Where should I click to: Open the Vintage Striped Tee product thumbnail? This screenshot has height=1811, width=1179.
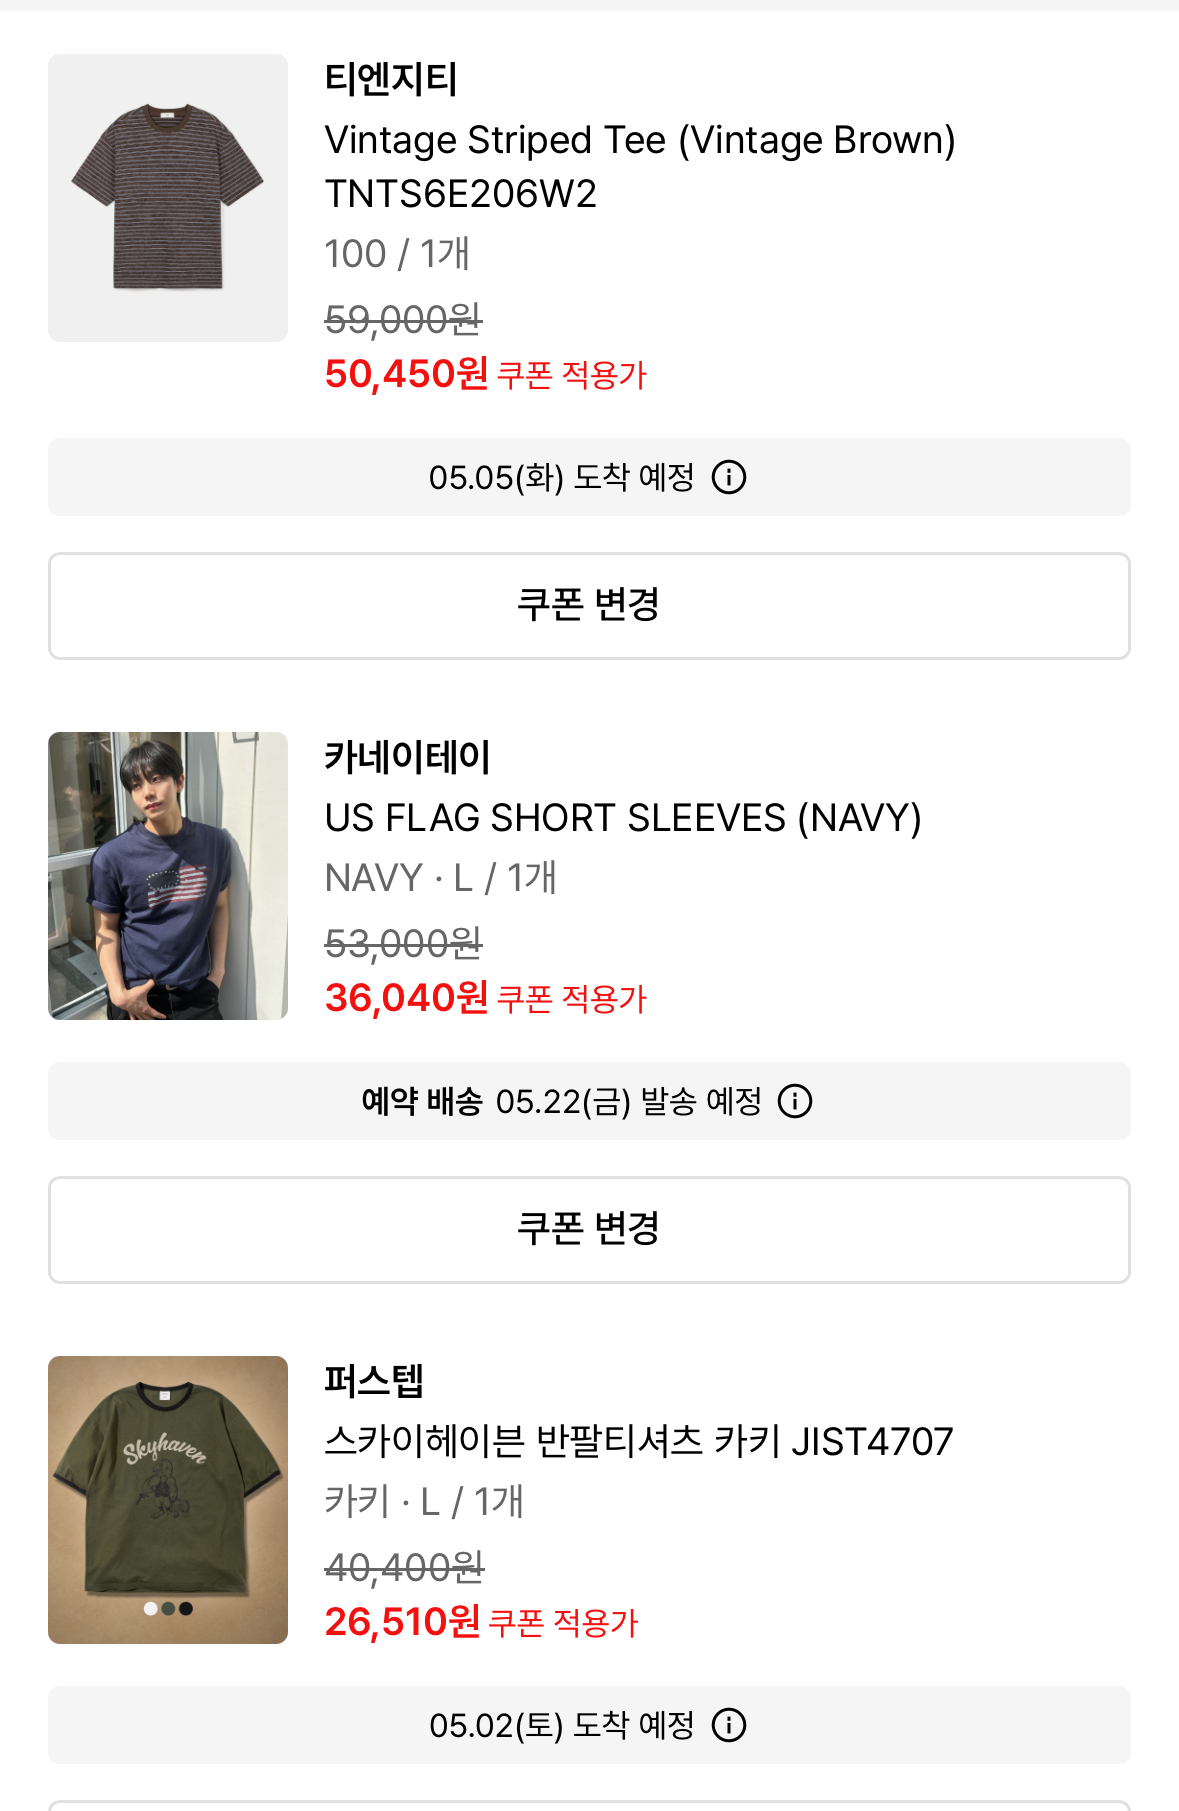tap(168, 198)
